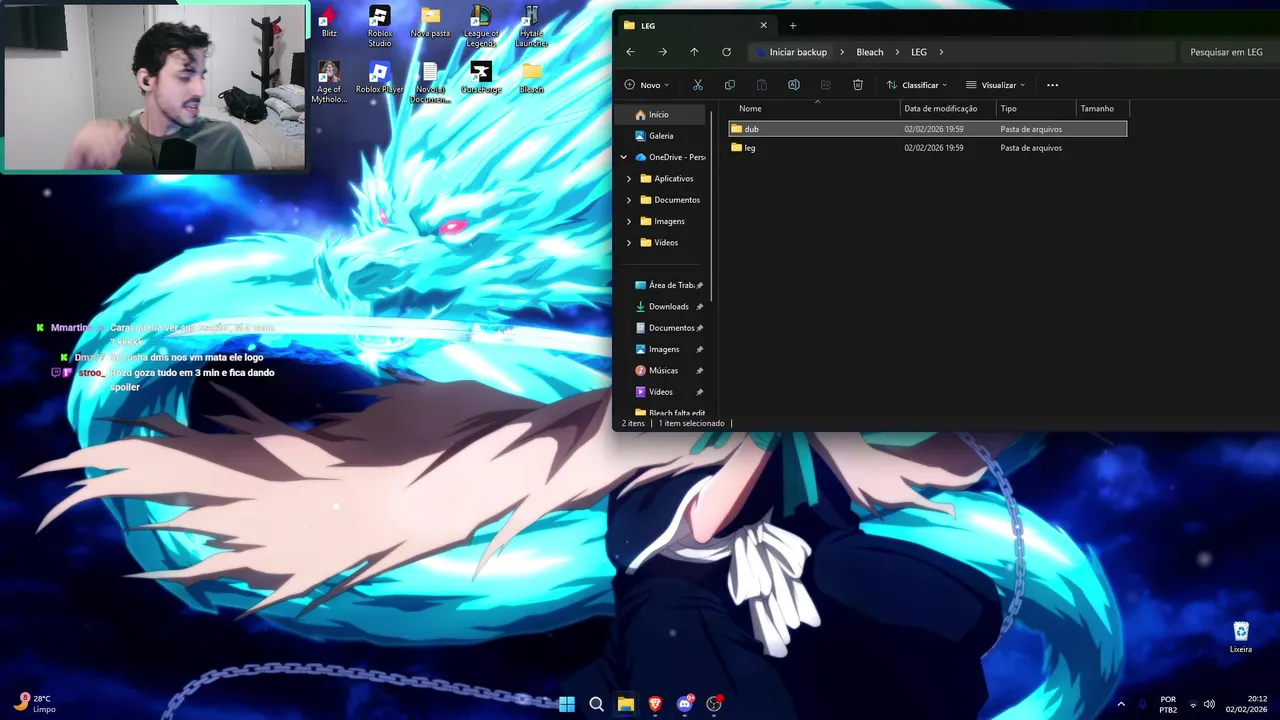The height and width of the screenshot is (720, 1280).
Task: Open the Classificar sort dropdown
Action: tap(917, 85)
